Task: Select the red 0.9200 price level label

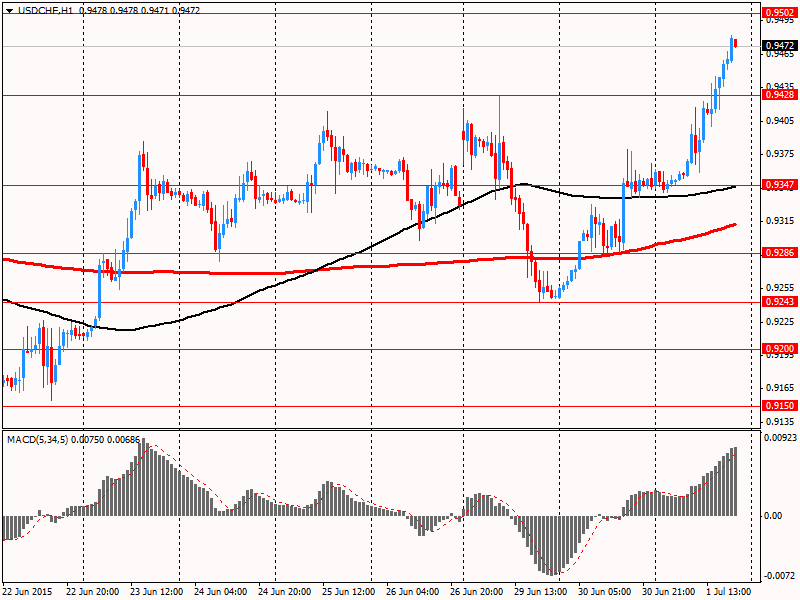Action: [780, 349]
